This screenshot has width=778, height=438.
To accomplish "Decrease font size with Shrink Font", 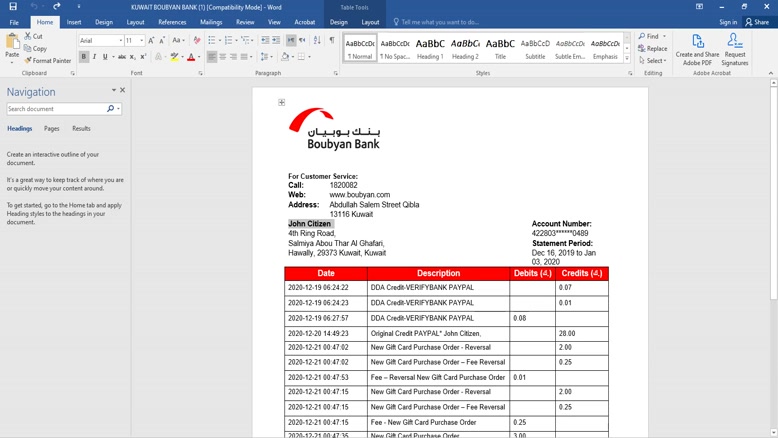I will click(x=162, y=40).
